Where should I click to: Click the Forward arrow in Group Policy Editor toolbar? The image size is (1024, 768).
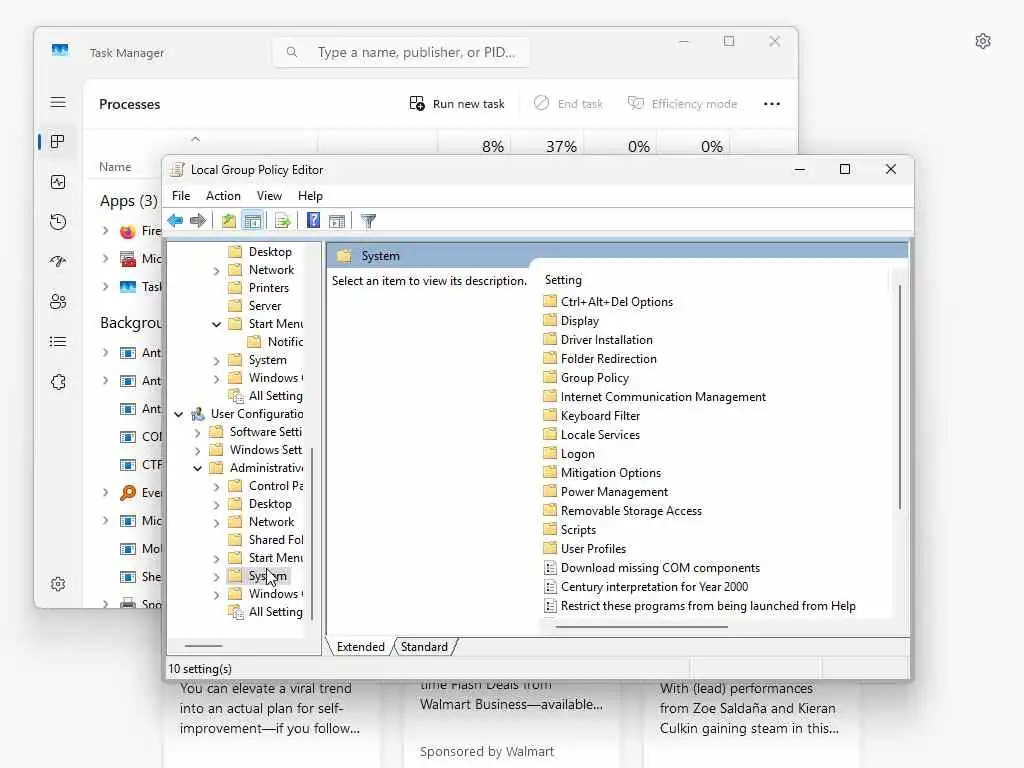[x=197, y=221]
